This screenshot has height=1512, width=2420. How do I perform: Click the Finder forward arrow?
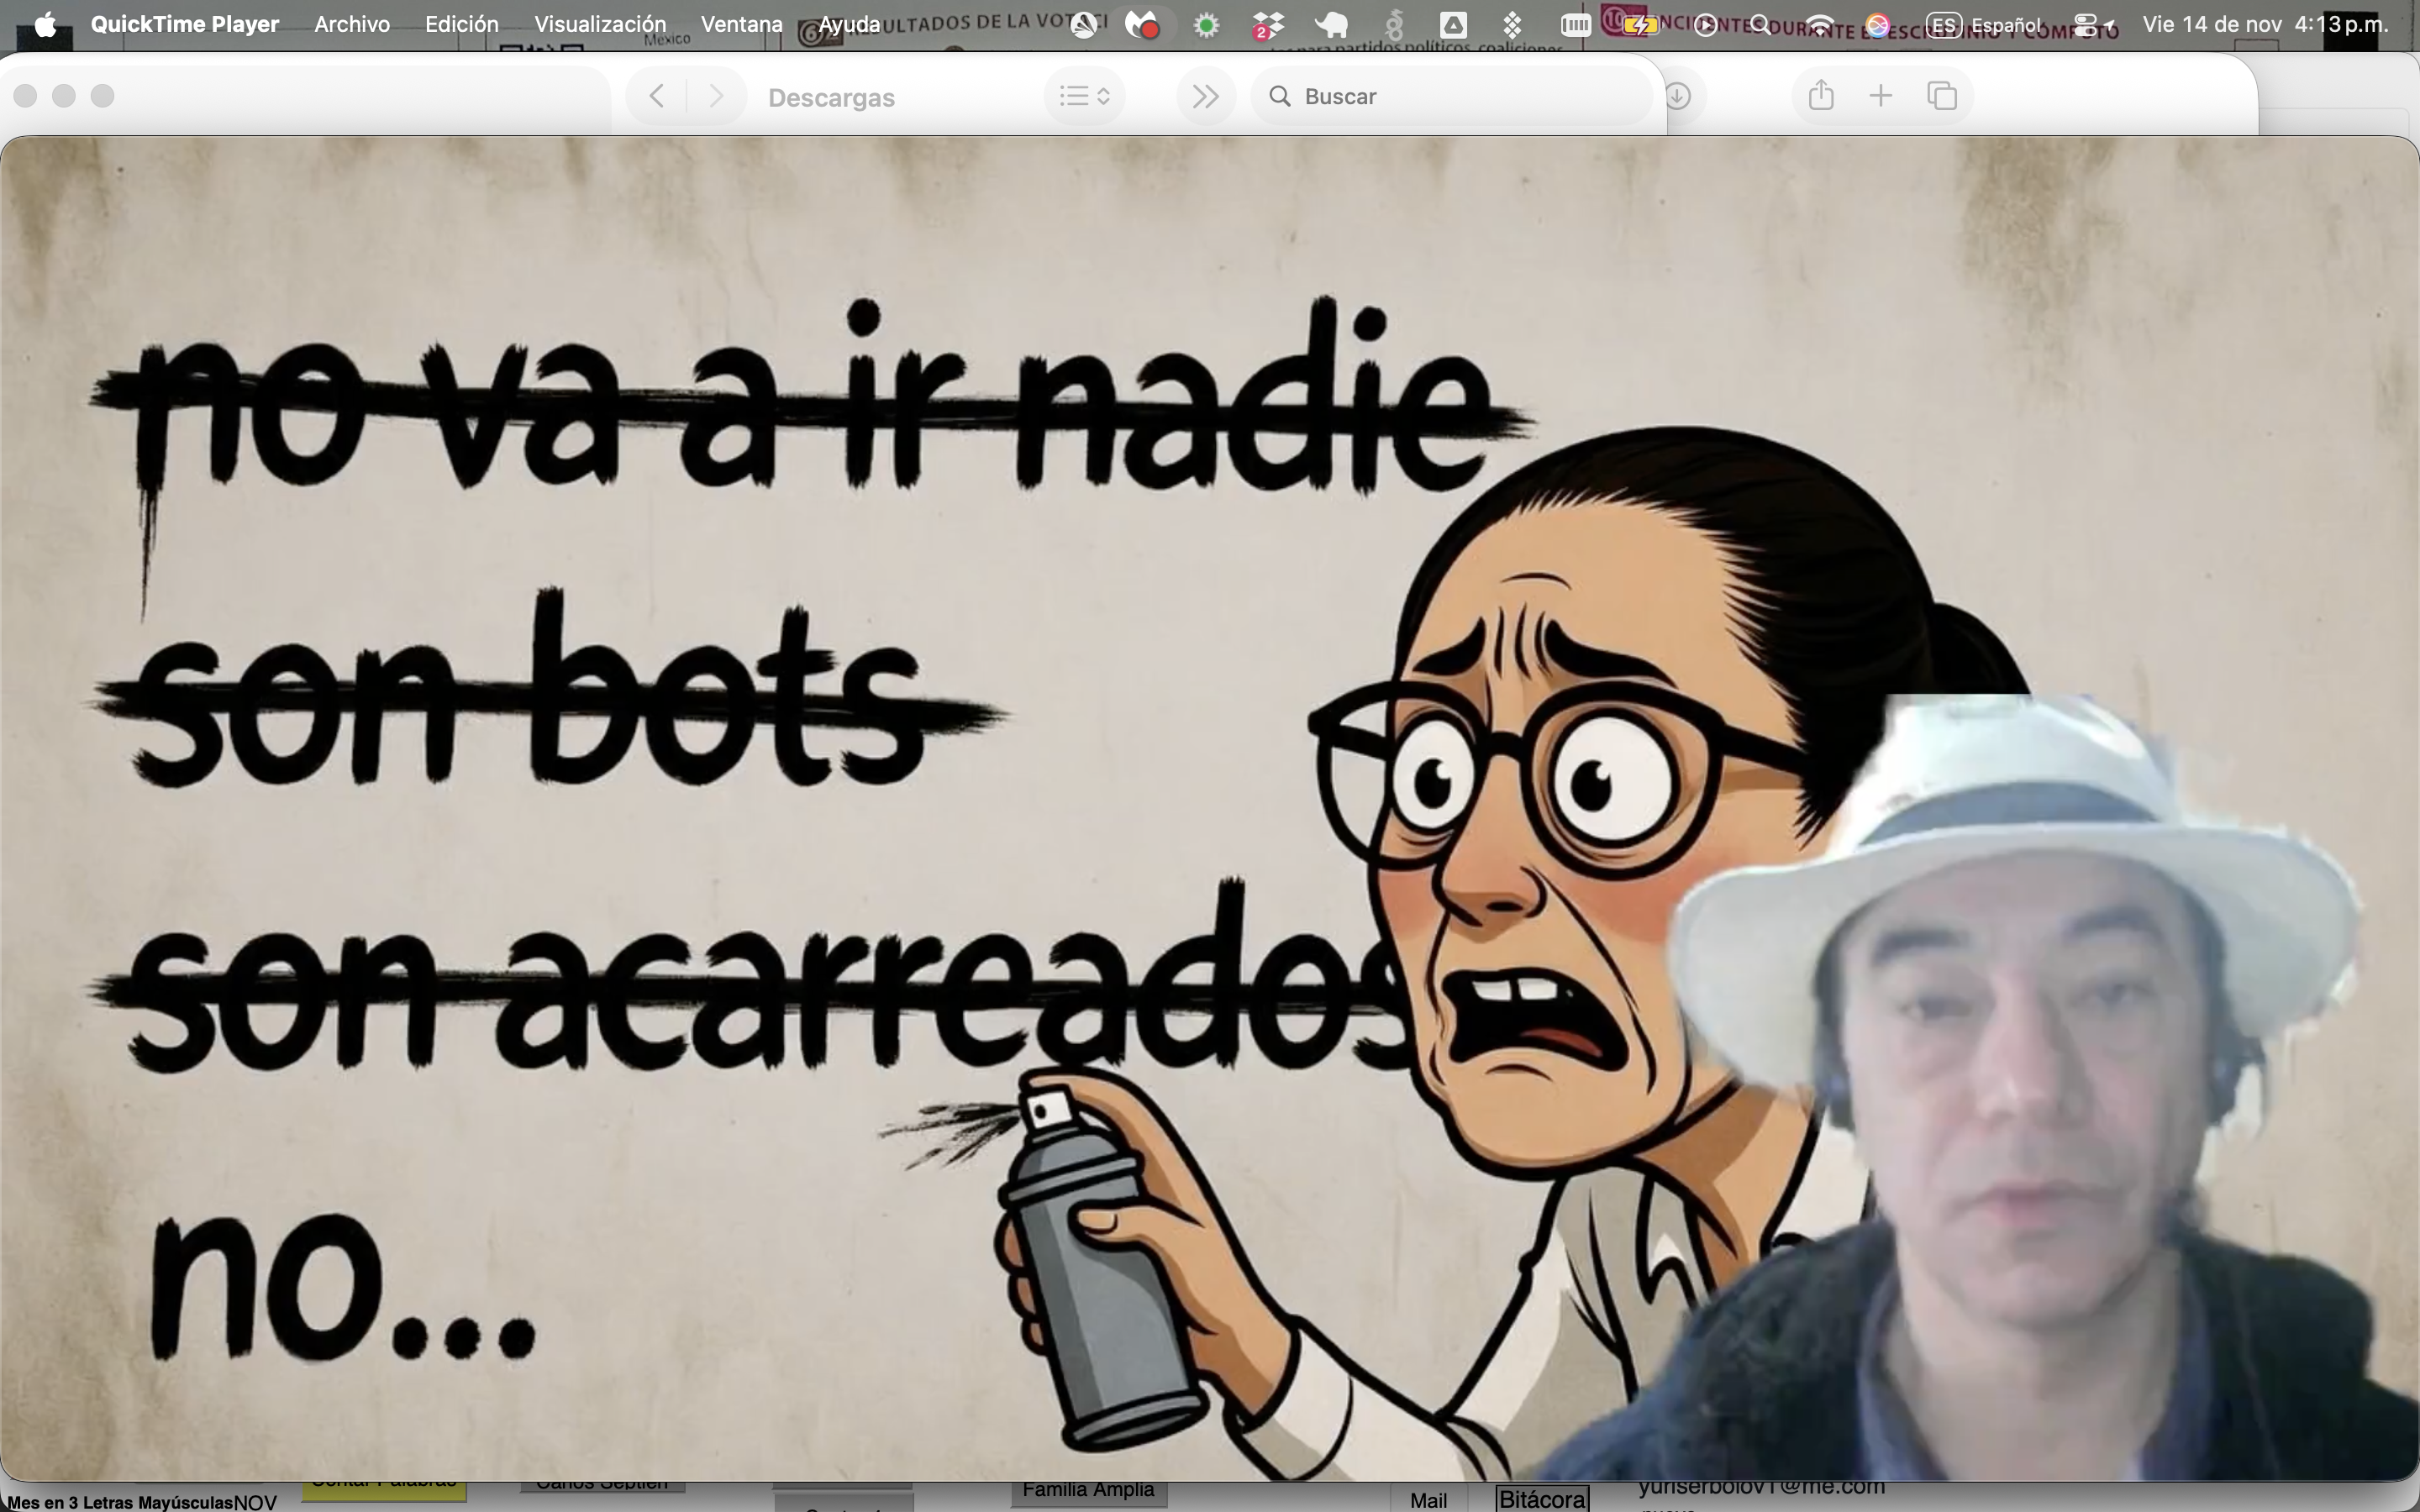716,96
